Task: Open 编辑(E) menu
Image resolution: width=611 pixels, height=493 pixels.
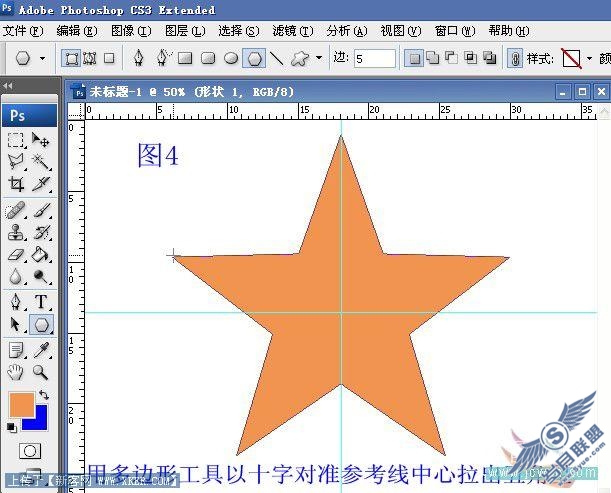Action: [77, 31]
